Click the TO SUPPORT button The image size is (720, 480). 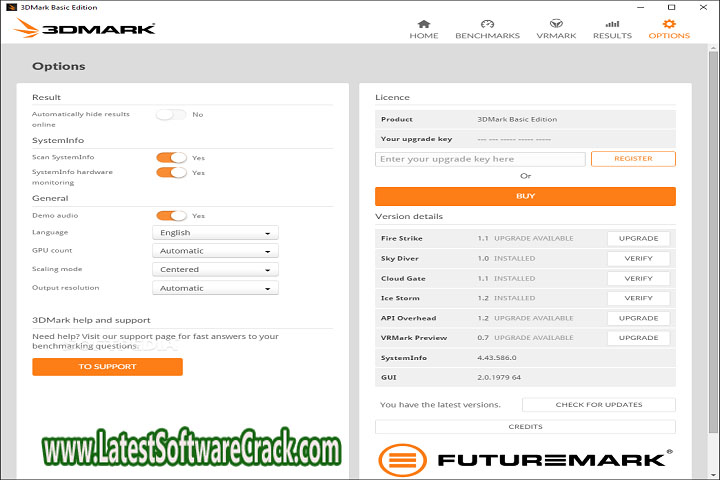point(107,367)
